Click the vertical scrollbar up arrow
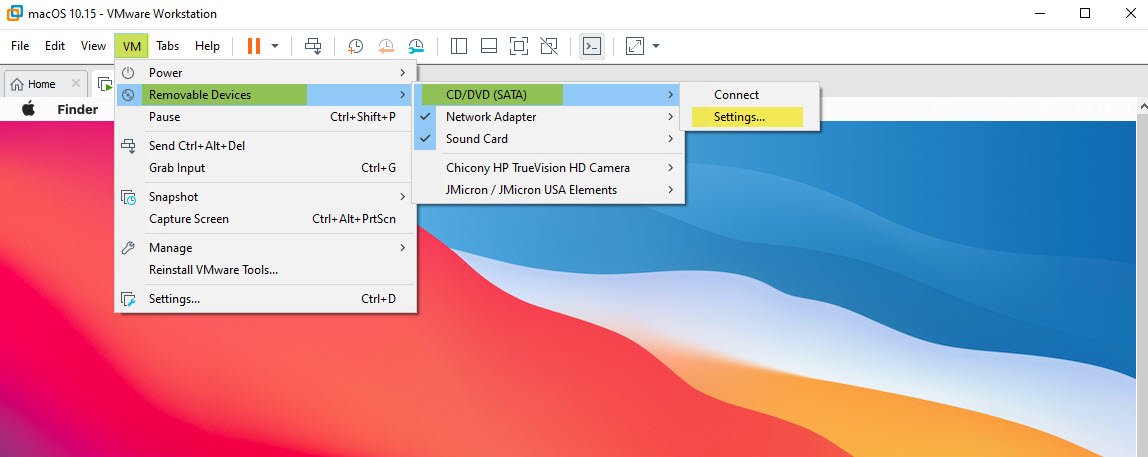Screen dimensions: 1148x457 (1142, 107)
